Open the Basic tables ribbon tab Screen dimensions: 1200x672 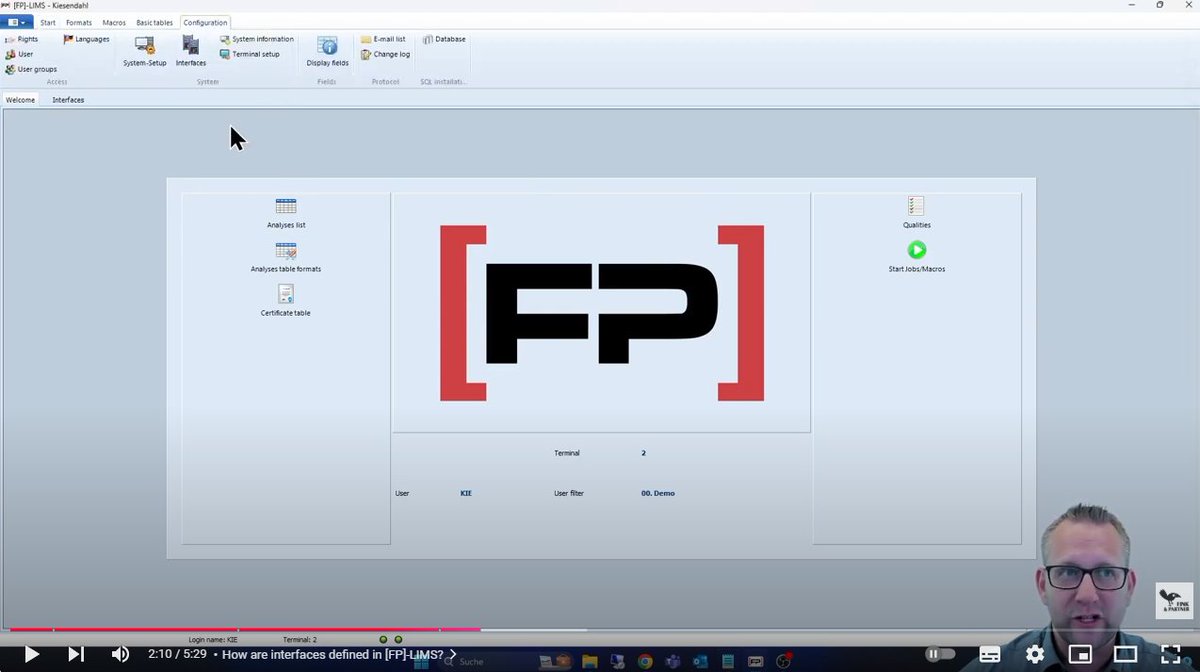(x=154, y=22)
